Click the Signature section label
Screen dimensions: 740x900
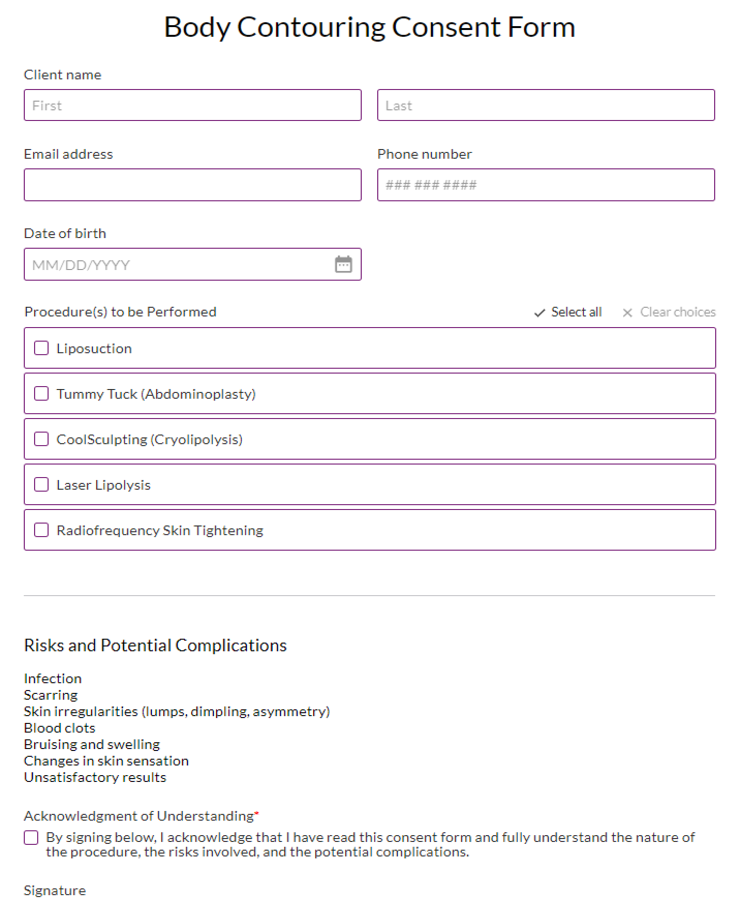pos(54,890)
